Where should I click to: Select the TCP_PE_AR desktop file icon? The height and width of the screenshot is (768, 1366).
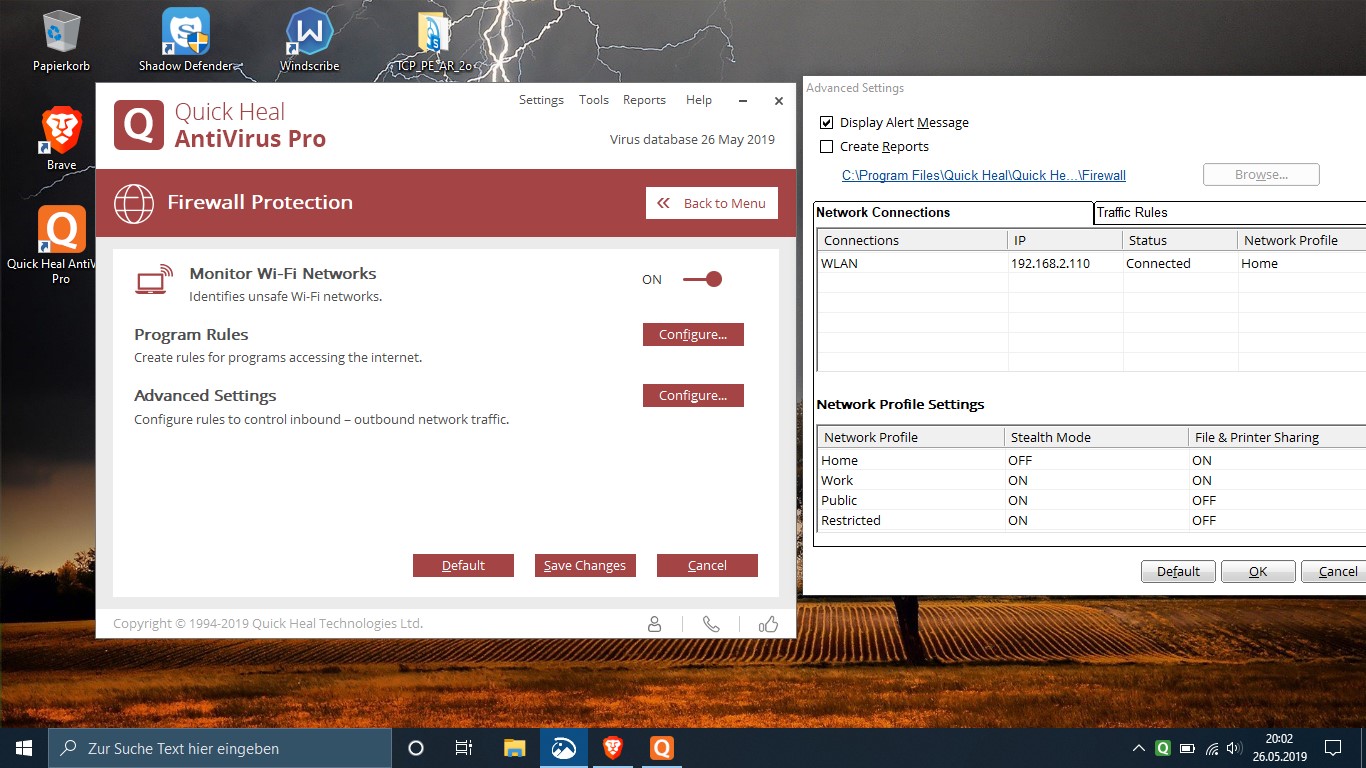point(434,41)
